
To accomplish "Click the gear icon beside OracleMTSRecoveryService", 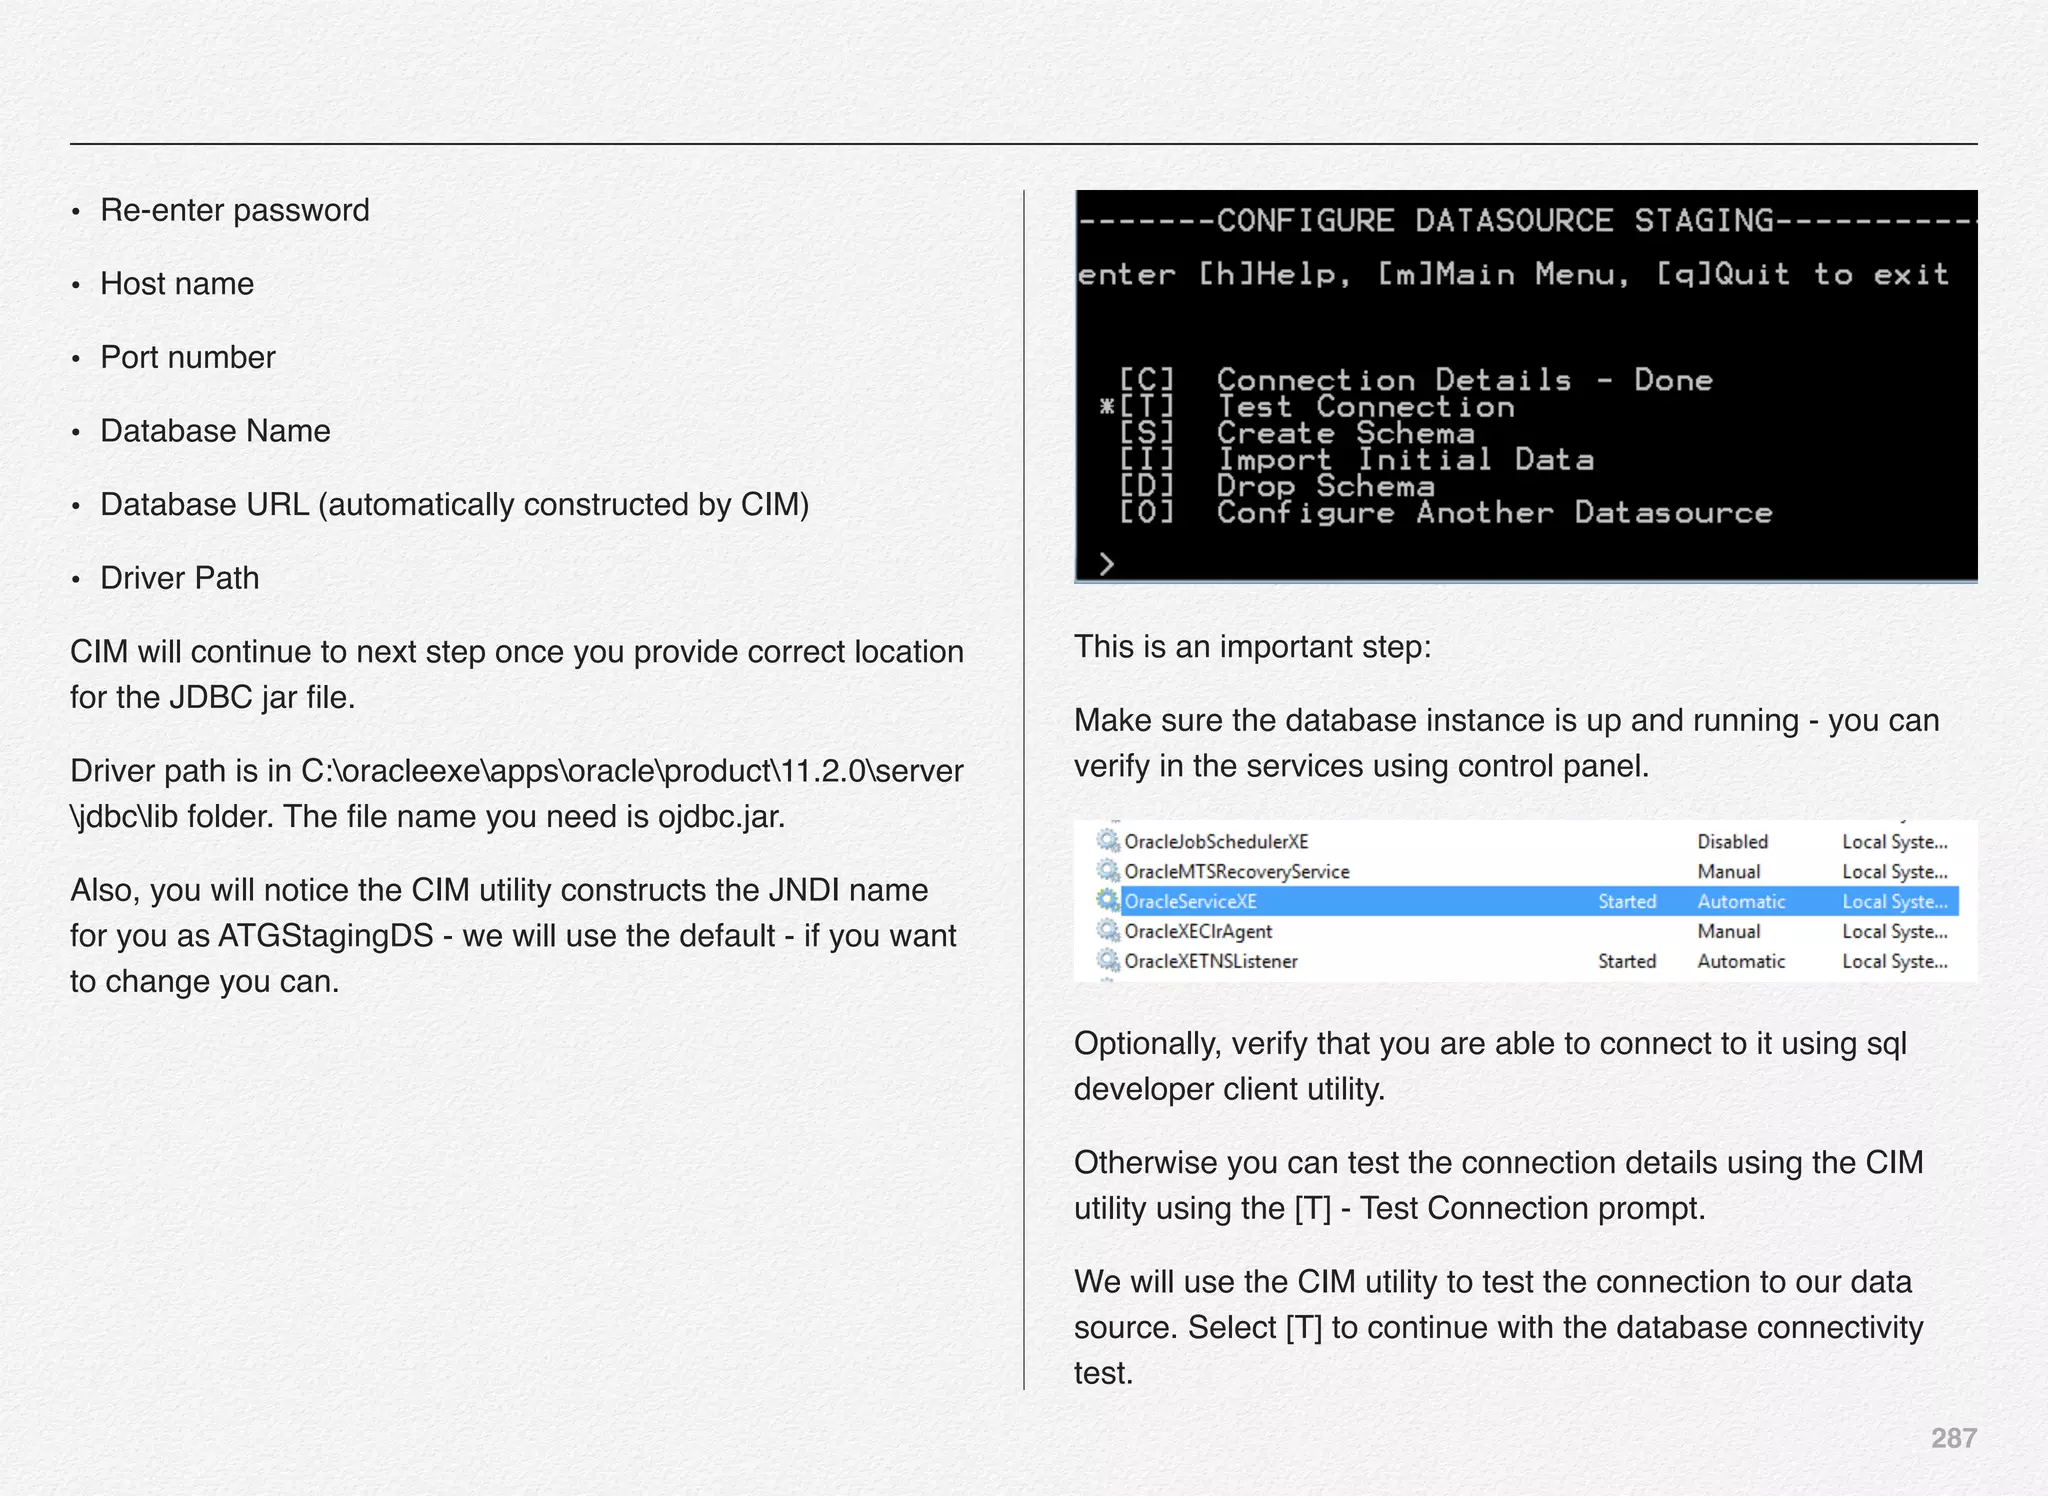I will pos(1108,871).
